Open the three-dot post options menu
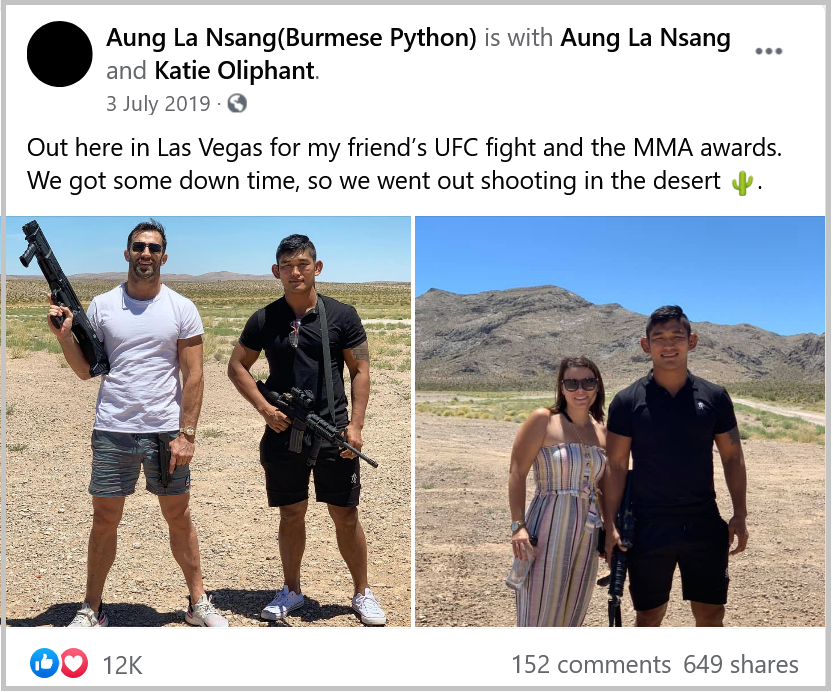 (x=768, y=52)
